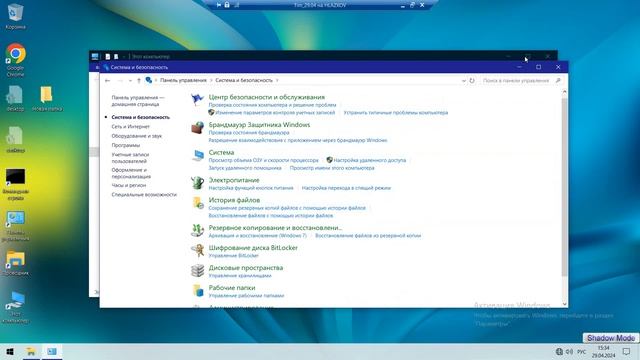
Task: Open Сеть и Интернет in sidebar
Action: pyautogui.click(x=131, y=127)
